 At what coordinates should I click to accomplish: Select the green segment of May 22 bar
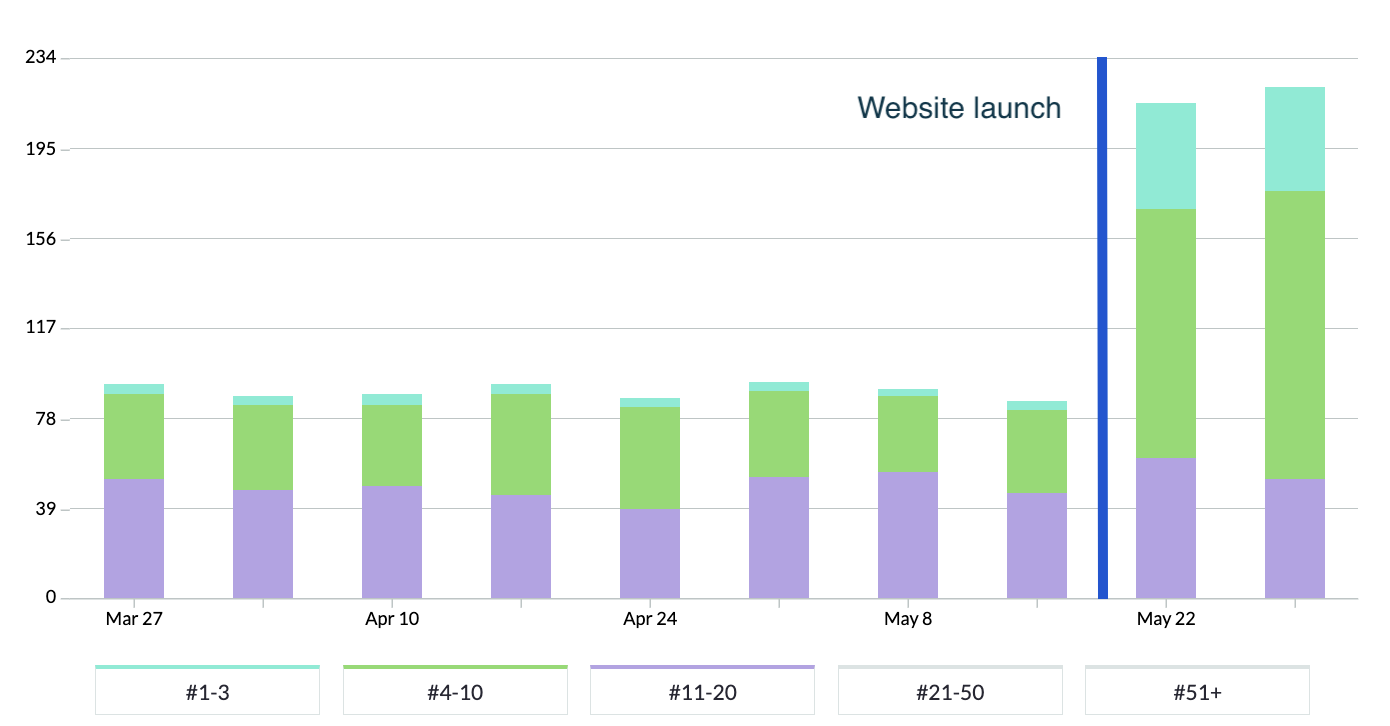coord(1166,333)
